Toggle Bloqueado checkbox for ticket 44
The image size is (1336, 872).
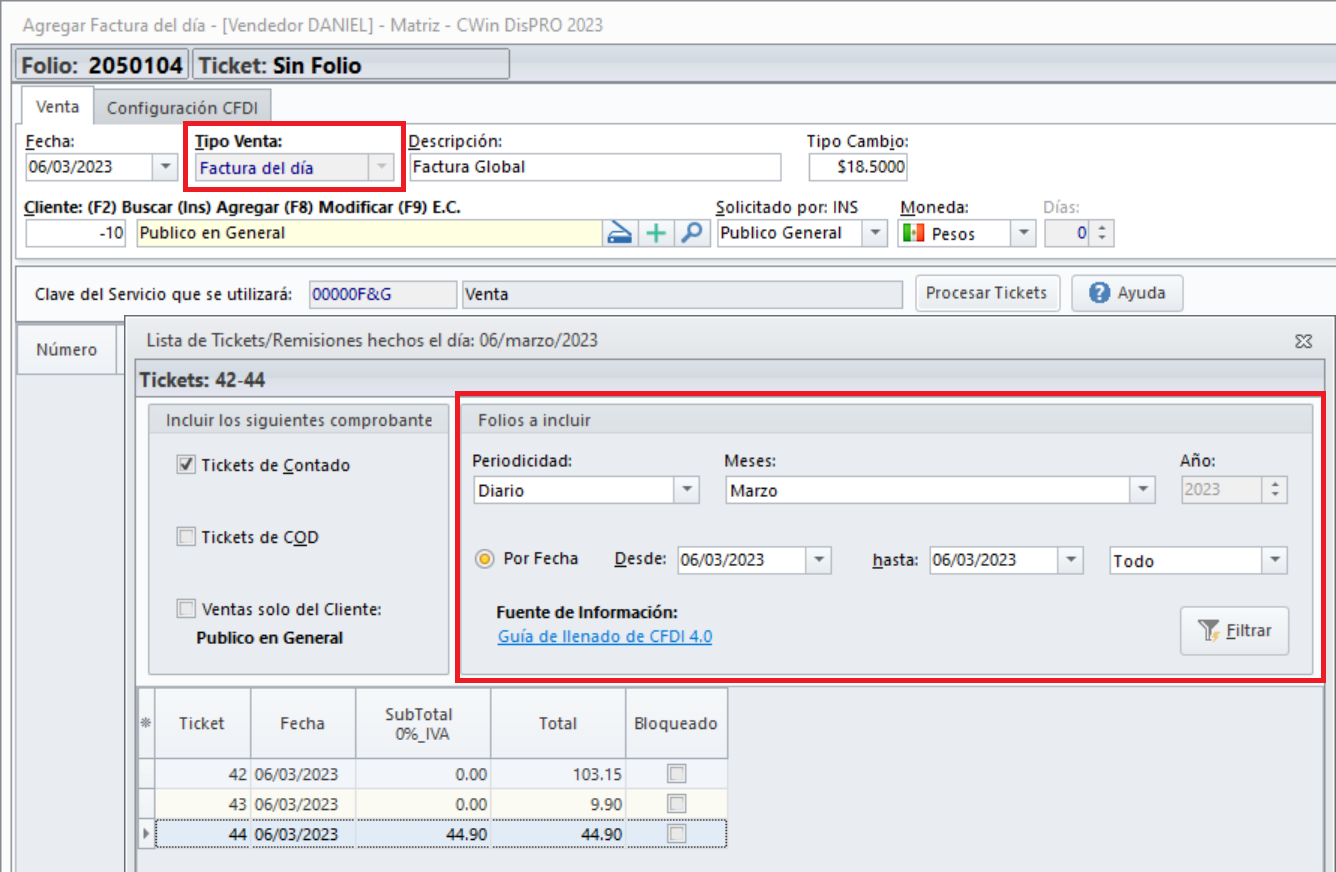tap(677, 834)
